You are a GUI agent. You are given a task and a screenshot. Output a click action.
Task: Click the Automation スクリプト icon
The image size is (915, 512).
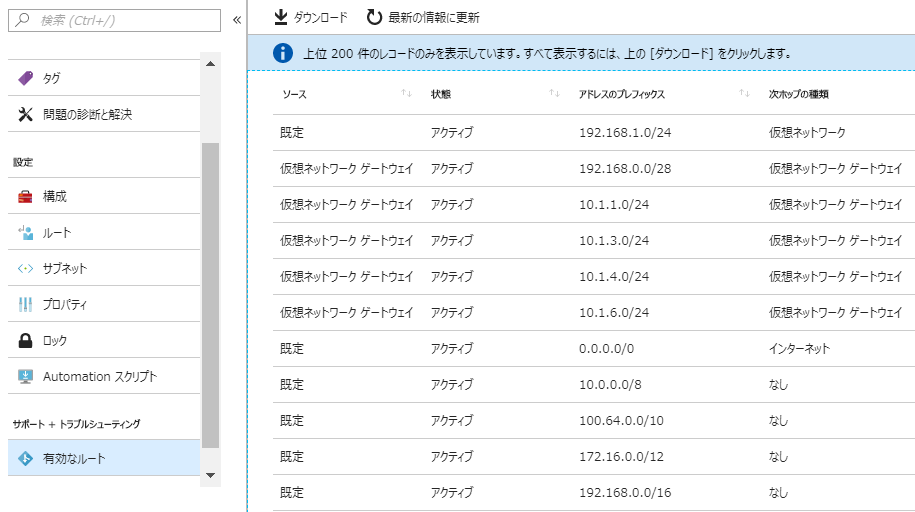(26, 377)
